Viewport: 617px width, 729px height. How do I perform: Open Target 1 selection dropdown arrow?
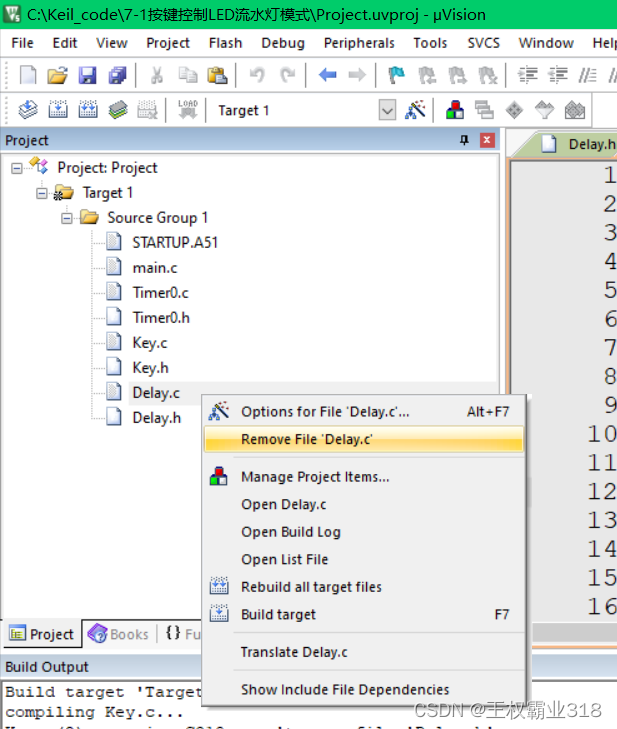point(387,110)
